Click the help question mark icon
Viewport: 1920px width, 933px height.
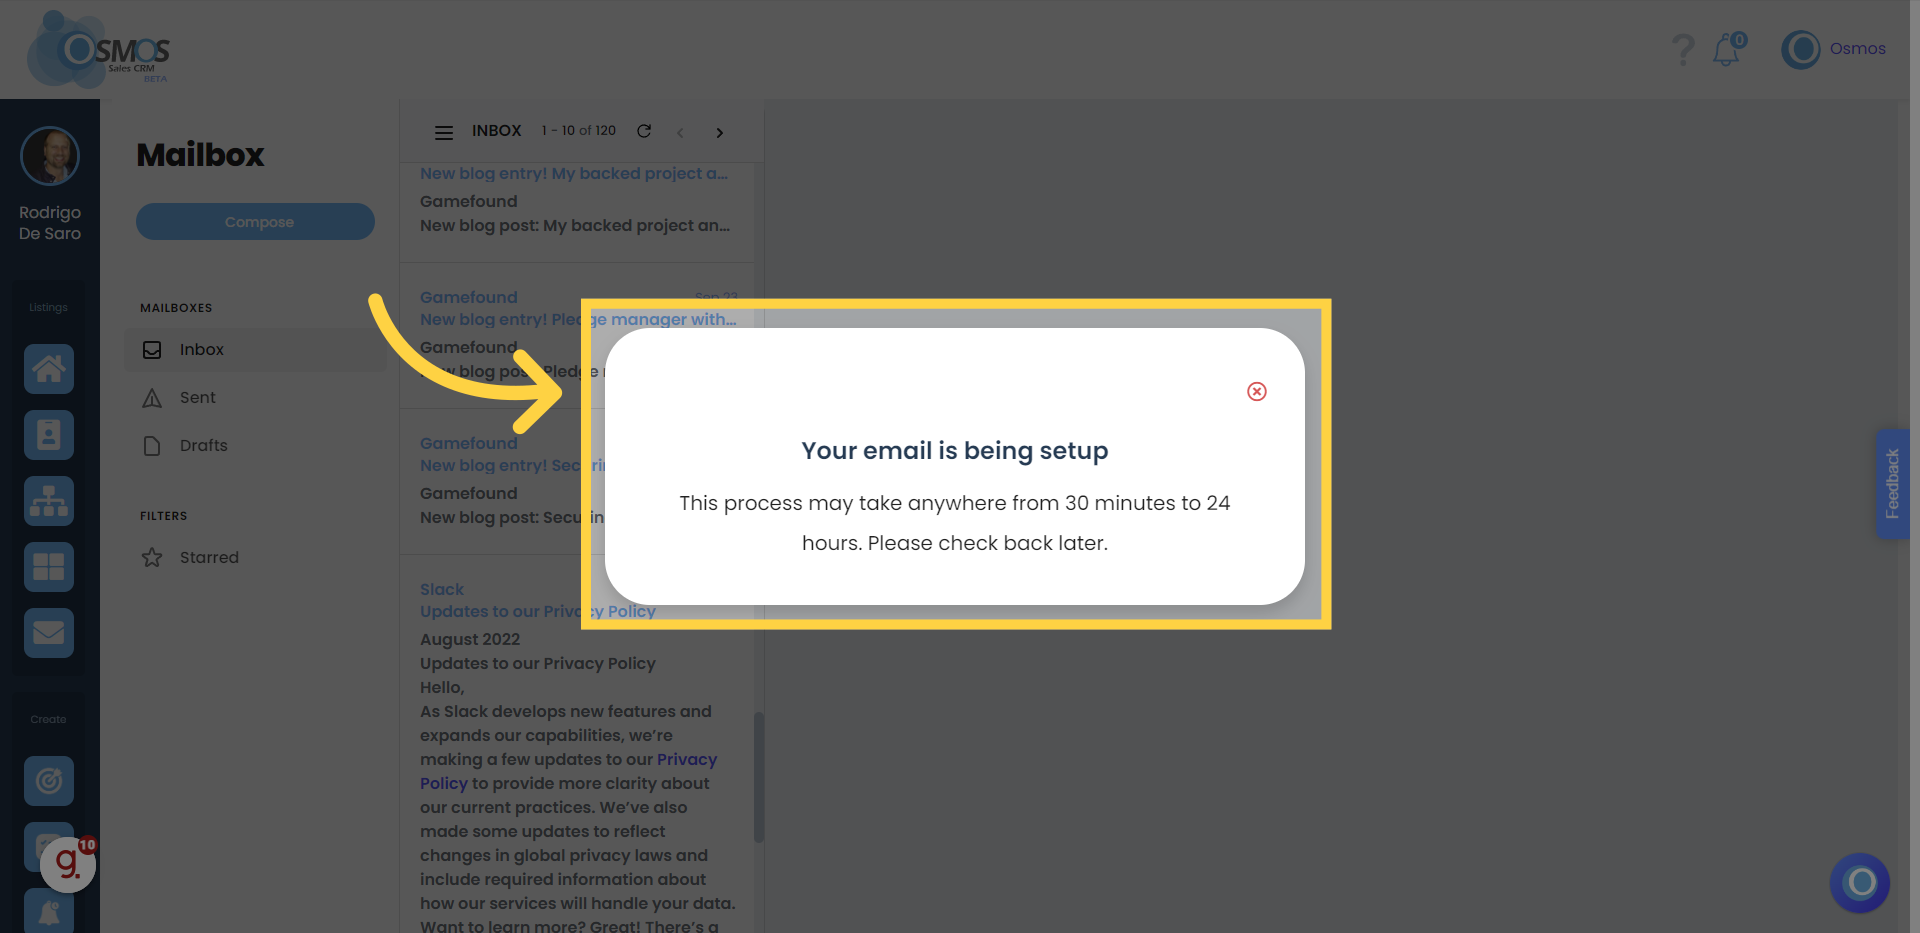[x=1683, y=49]
